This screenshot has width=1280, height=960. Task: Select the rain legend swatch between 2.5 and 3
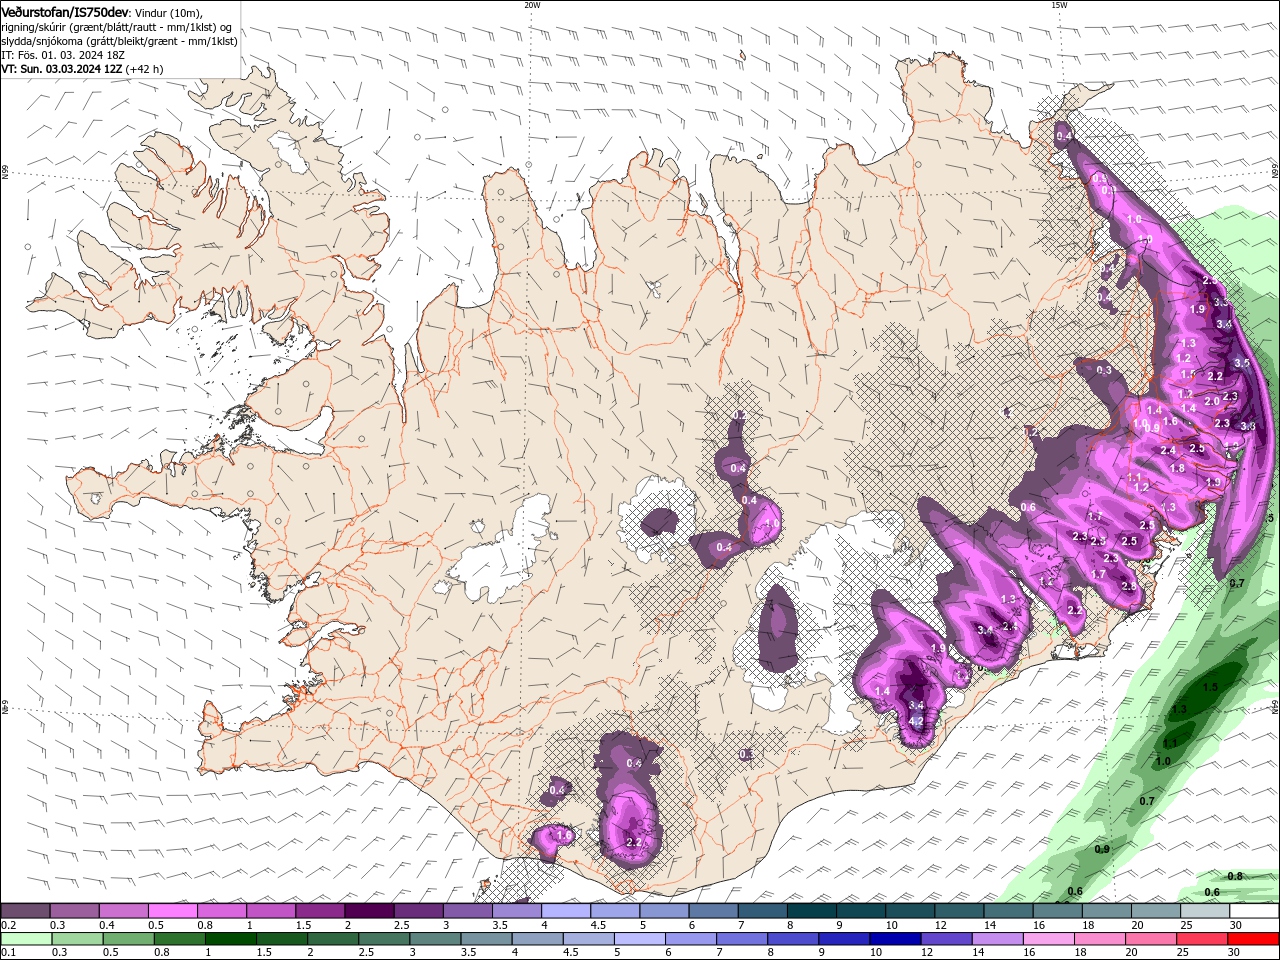coord(385,939)
